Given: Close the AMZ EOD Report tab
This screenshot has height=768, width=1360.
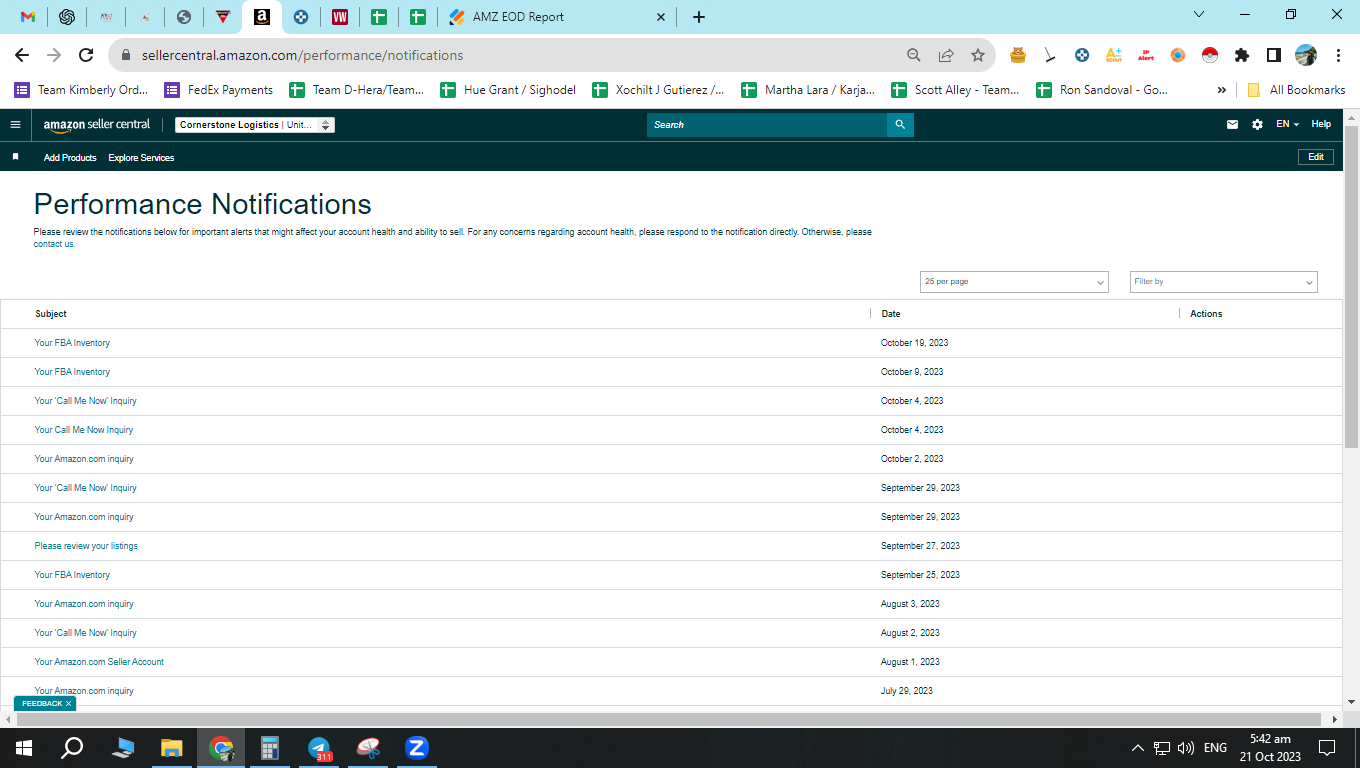Looking at the screenshot, I should point(660,17).
